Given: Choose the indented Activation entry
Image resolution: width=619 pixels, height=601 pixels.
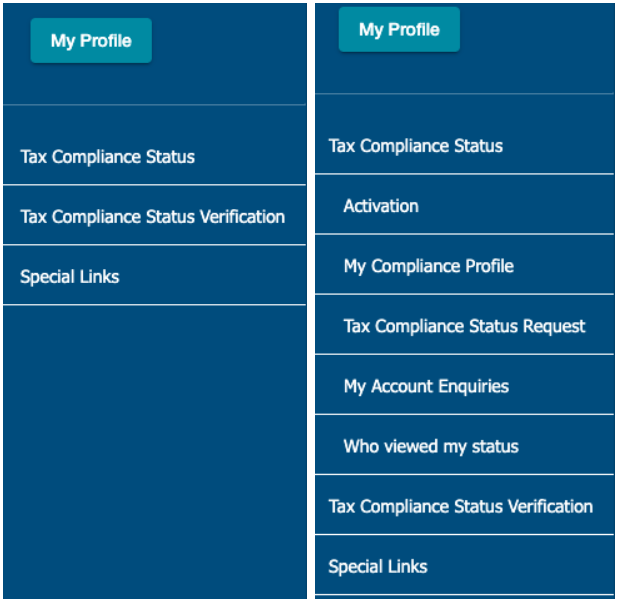Looking at the screenshot, I should coord(464,206).
